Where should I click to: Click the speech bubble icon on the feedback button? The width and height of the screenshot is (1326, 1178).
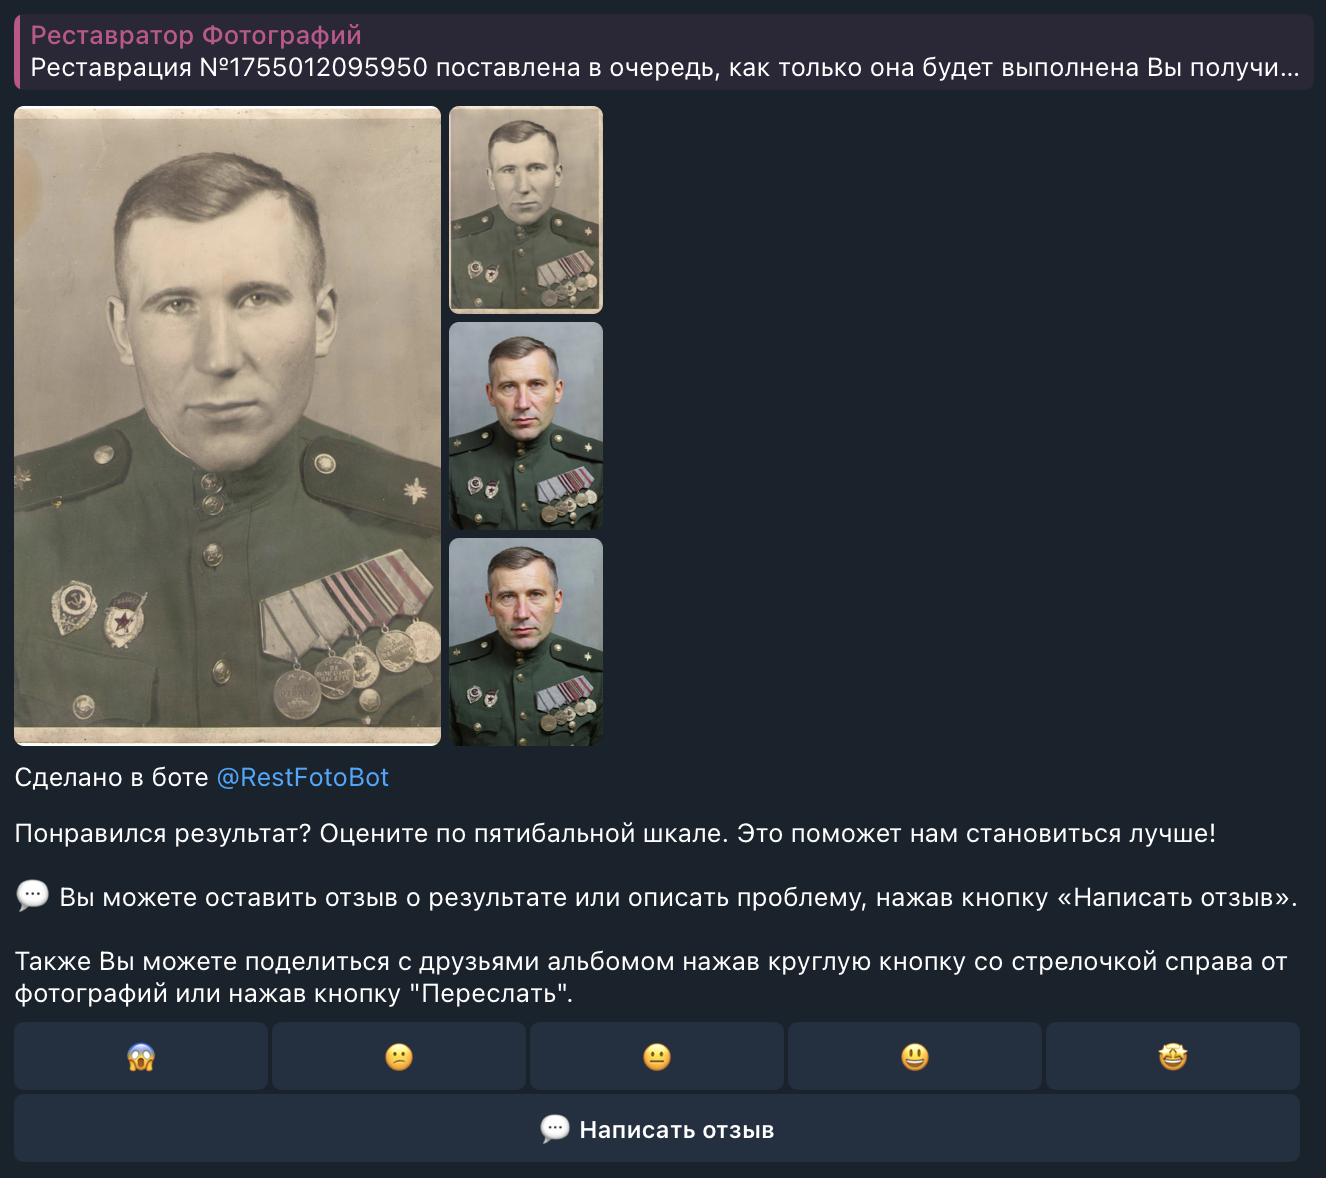[554, 1128]
